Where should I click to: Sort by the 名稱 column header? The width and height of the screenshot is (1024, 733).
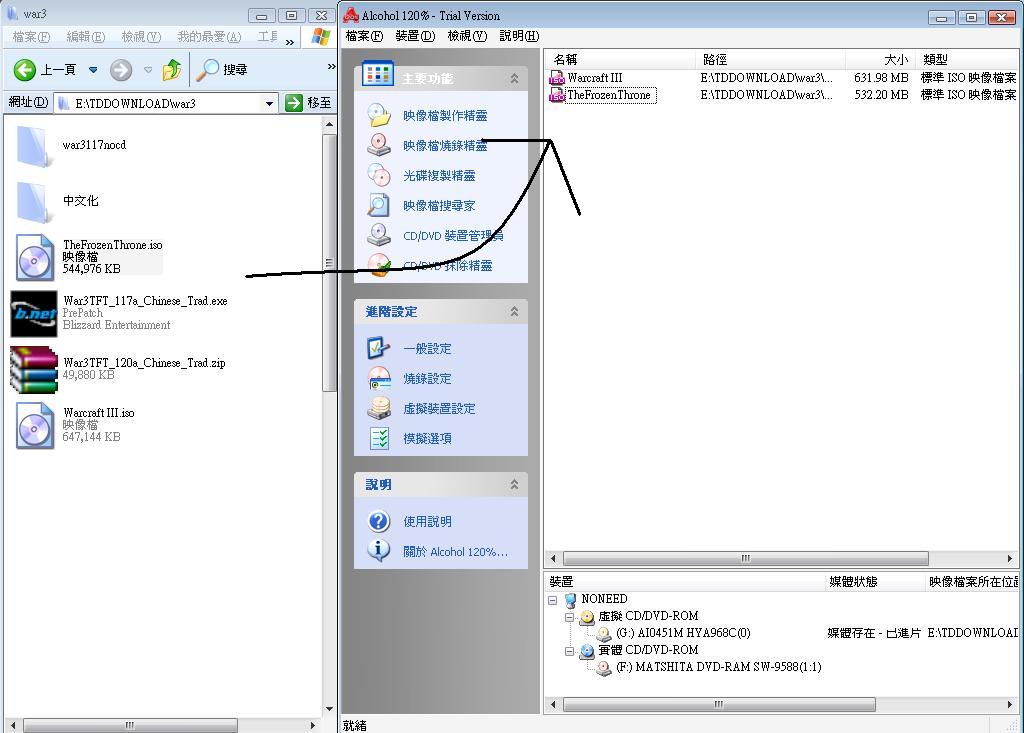click(618, 59)
